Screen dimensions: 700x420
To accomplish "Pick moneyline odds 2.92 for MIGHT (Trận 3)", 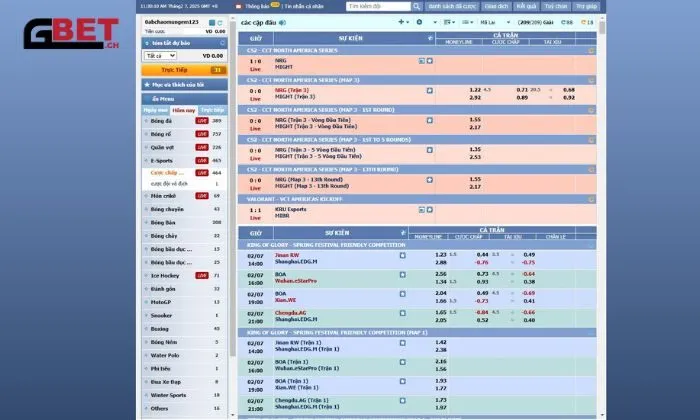I will pyautogui.click(x=475, y=97).
